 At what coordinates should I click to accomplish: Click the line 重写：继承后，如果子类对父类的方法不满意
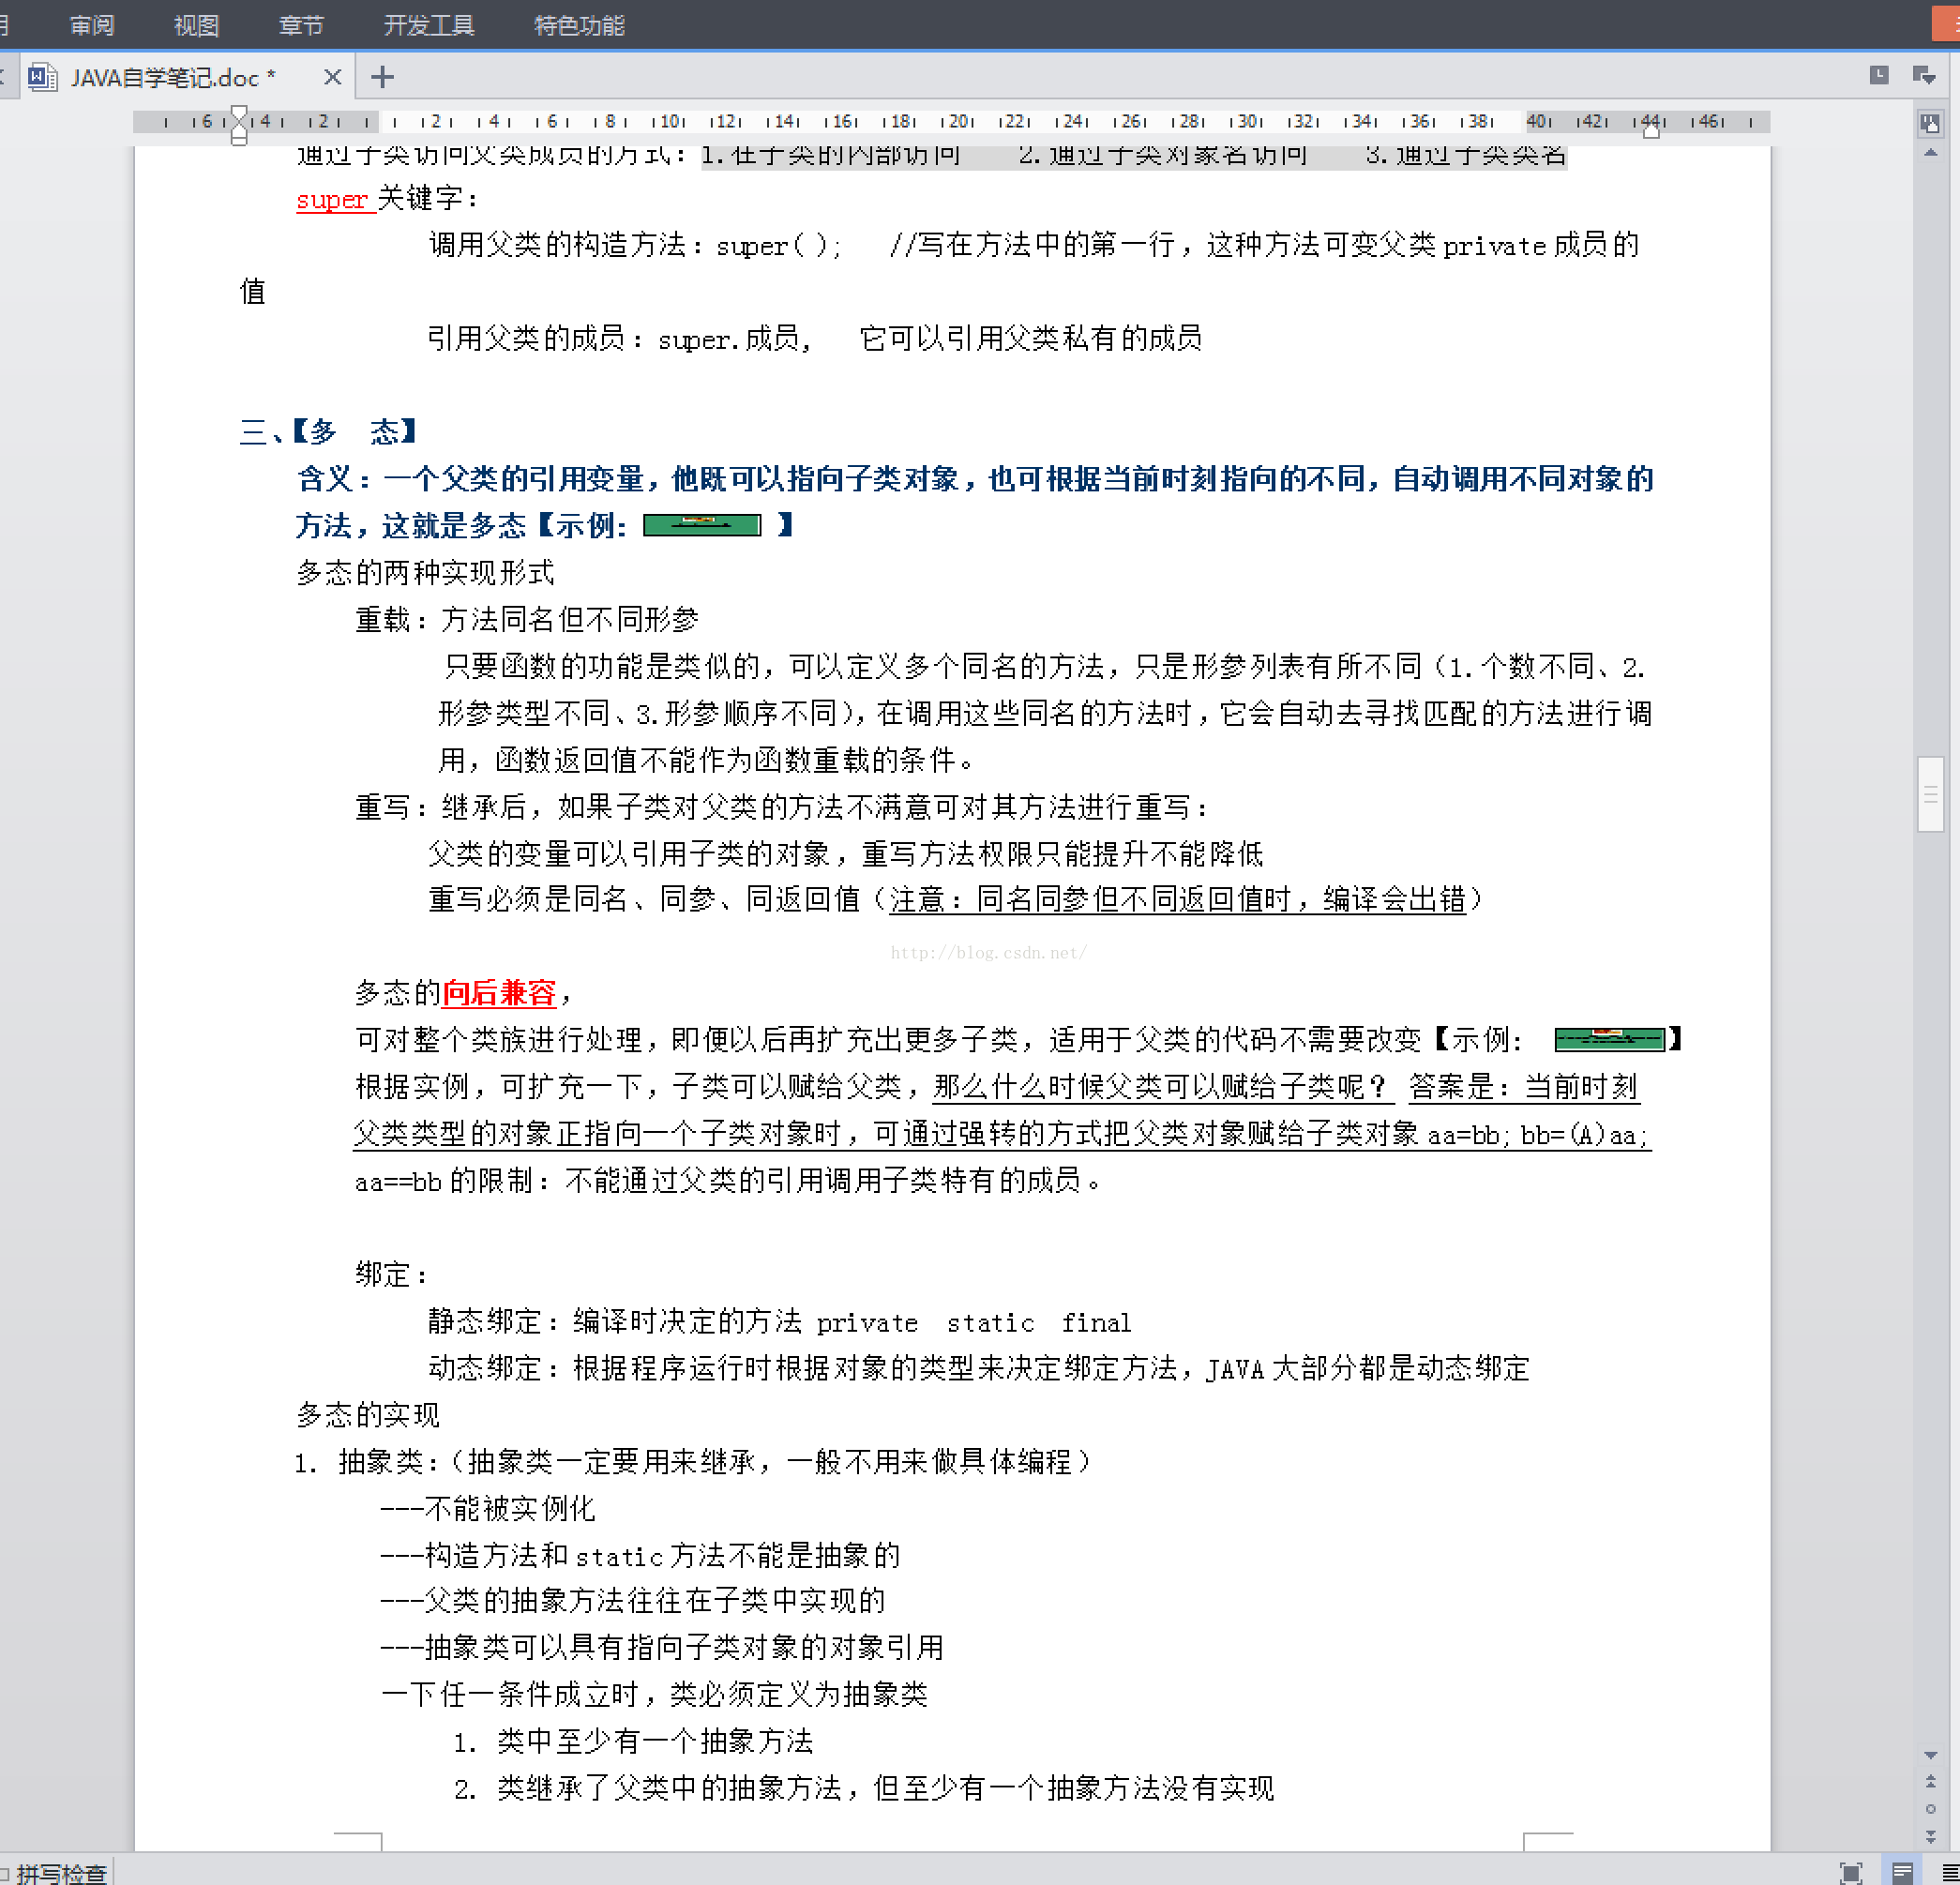click(x=782, y=807)
